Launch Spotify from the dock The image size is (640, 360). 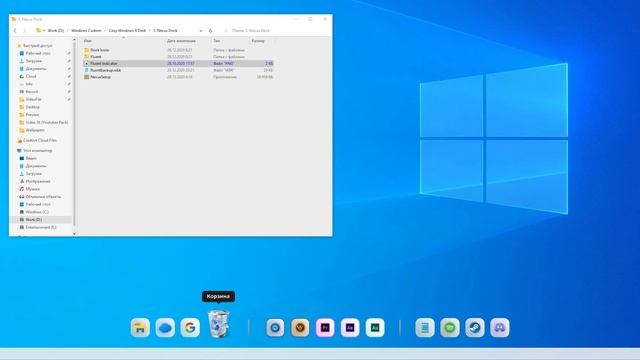click(x=449, y=328)
